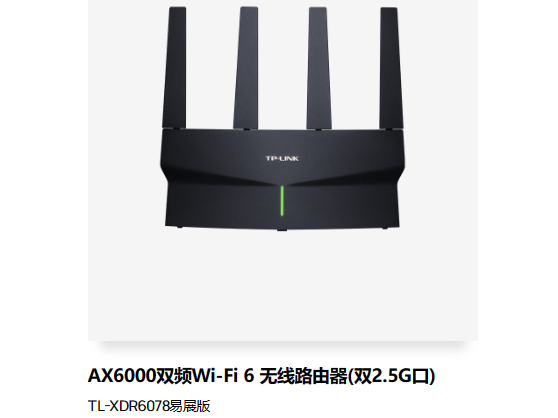
Task: Click the "TL-XDR6078" model number
Action: 129,406
